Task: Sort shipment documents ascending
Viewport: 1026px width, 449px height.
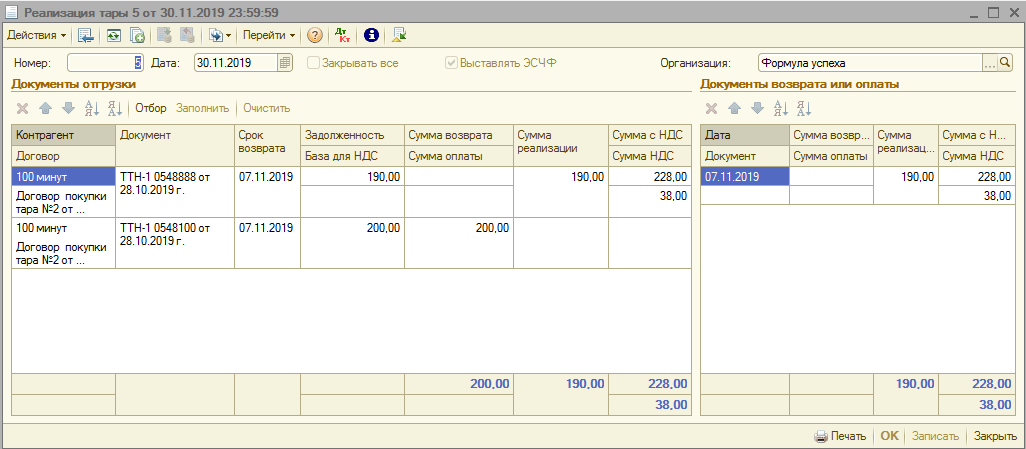Action: coord(92,108)
